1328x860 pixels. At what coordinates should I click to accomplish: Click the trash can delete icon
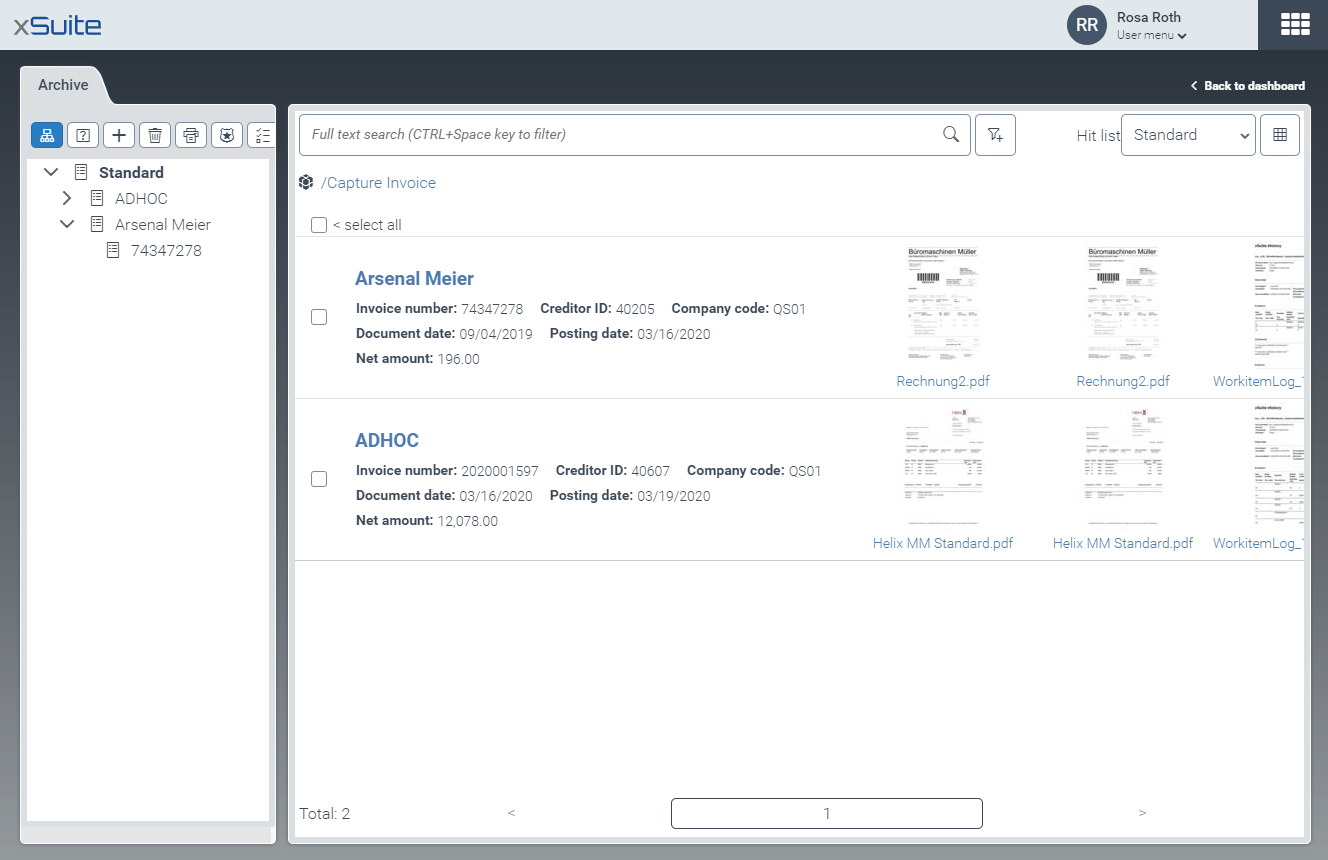pyautogui.click(x=155, y=135)
